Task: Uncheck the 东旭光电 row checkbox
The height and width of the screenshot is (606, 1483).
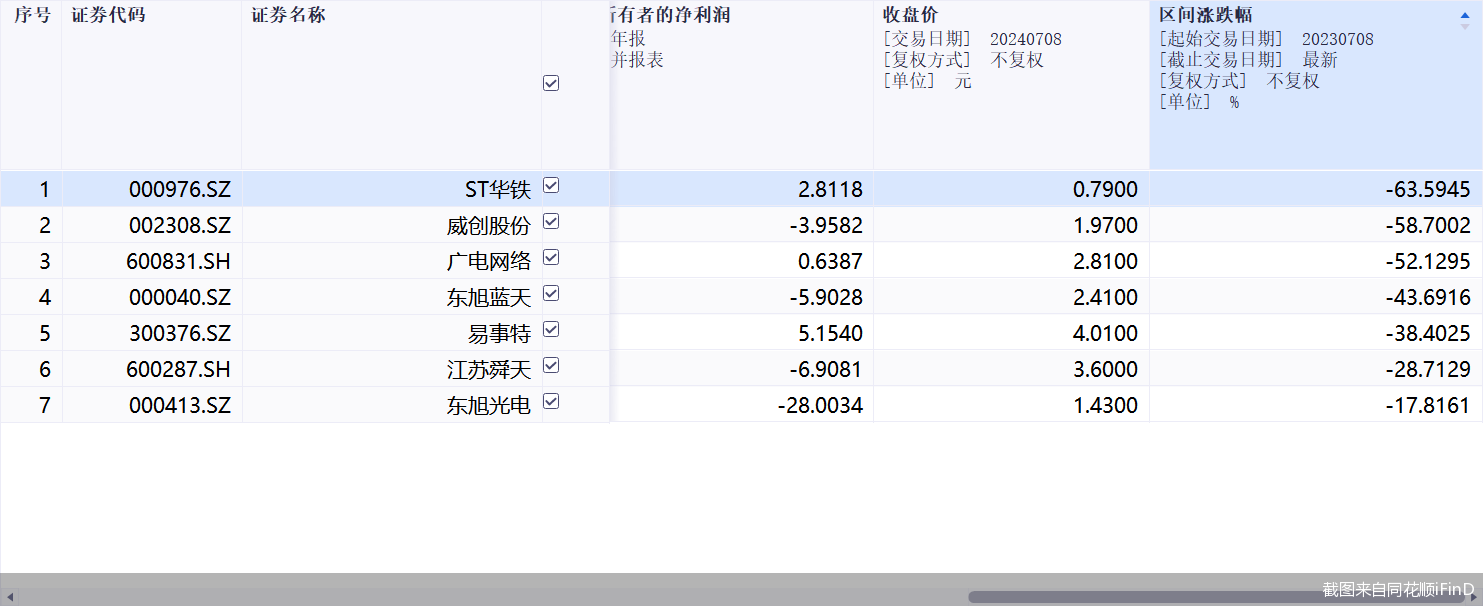Action: (x=551, y=402)
